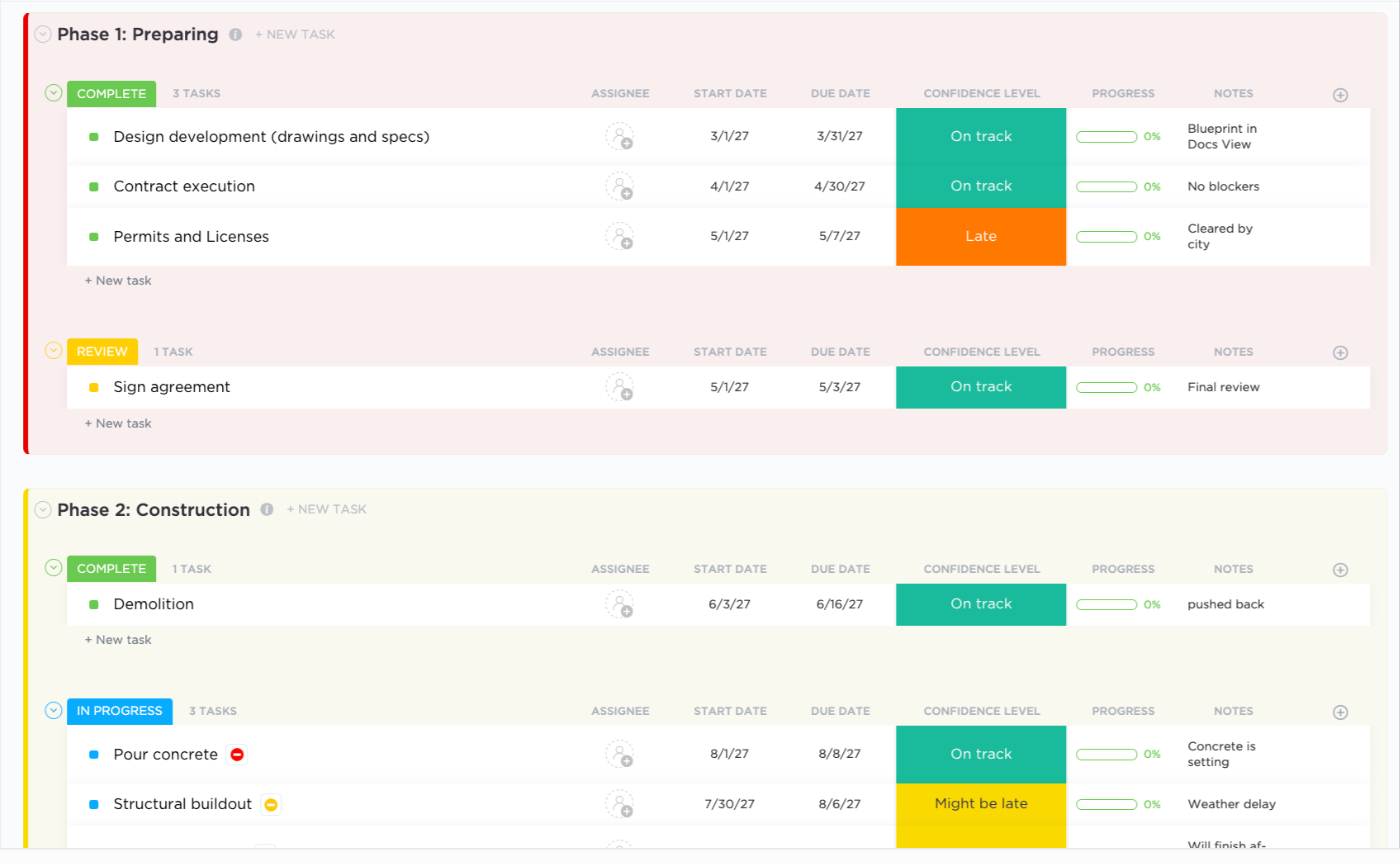Open info tooltip for Phase 2: Construction
The image size is (1400, 864).
[266, 510]
